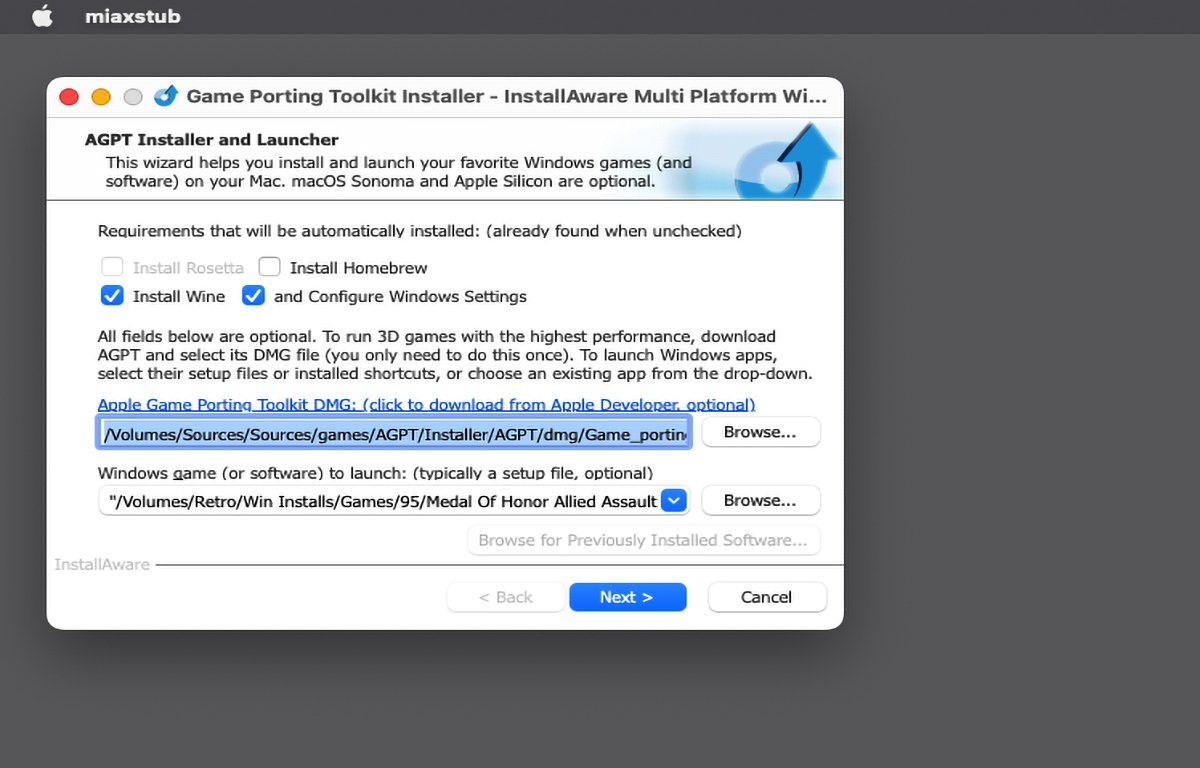
Task: Click into the AGPT DMG path field
Action: [394, 433]
